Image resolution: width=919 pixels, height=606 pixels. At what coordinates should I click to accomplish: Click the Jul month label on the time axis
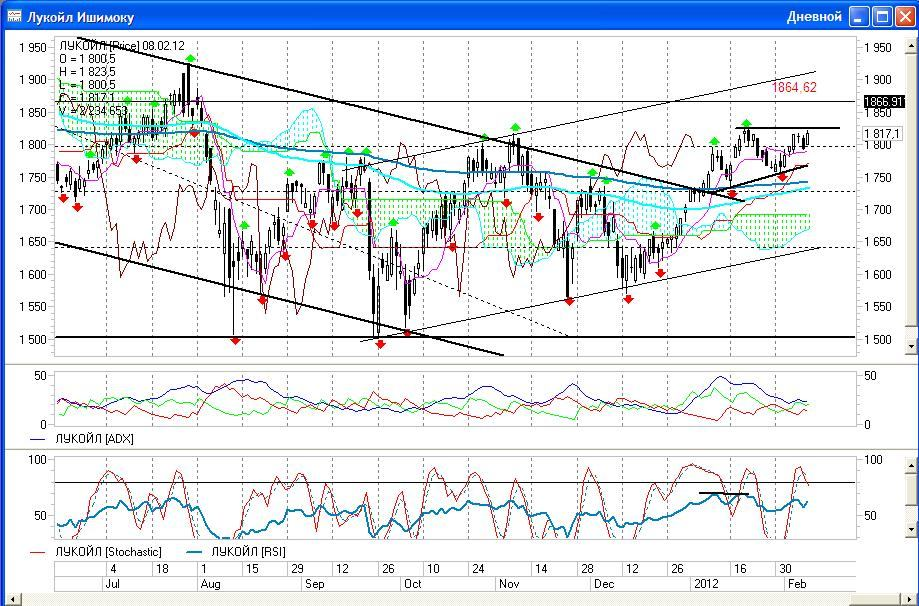[112, 584]
